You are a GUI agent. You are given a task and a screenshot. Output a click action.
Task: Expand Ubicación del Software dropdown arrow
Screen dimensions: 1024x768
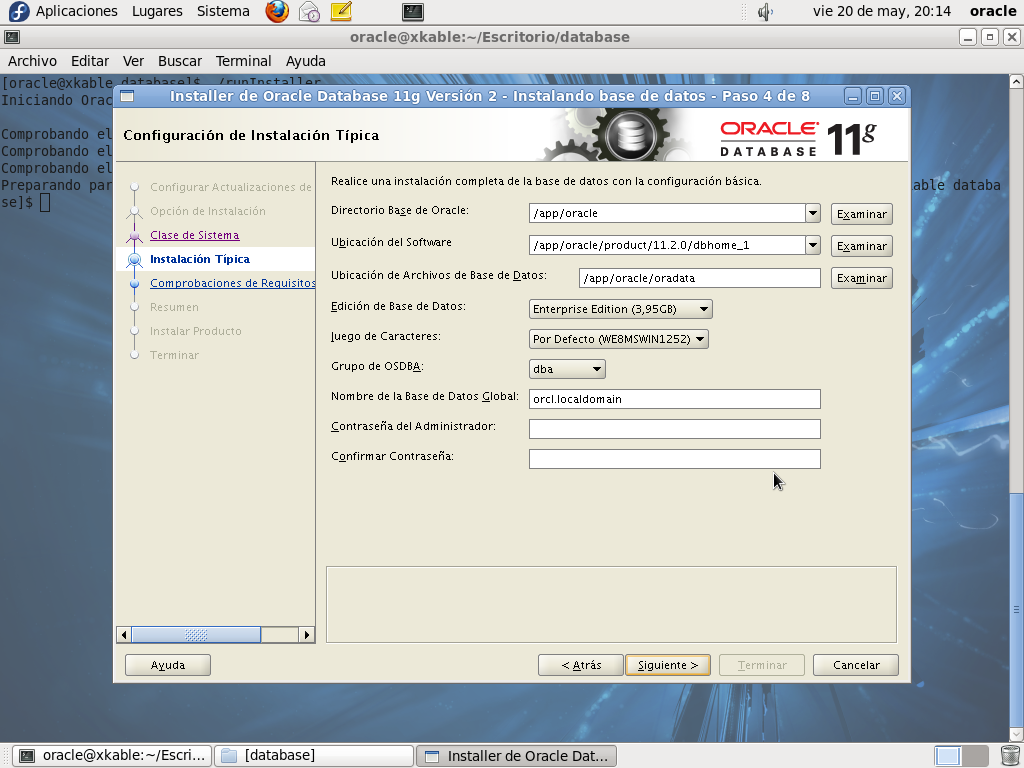pyautogui.click(x=812, y=245)
